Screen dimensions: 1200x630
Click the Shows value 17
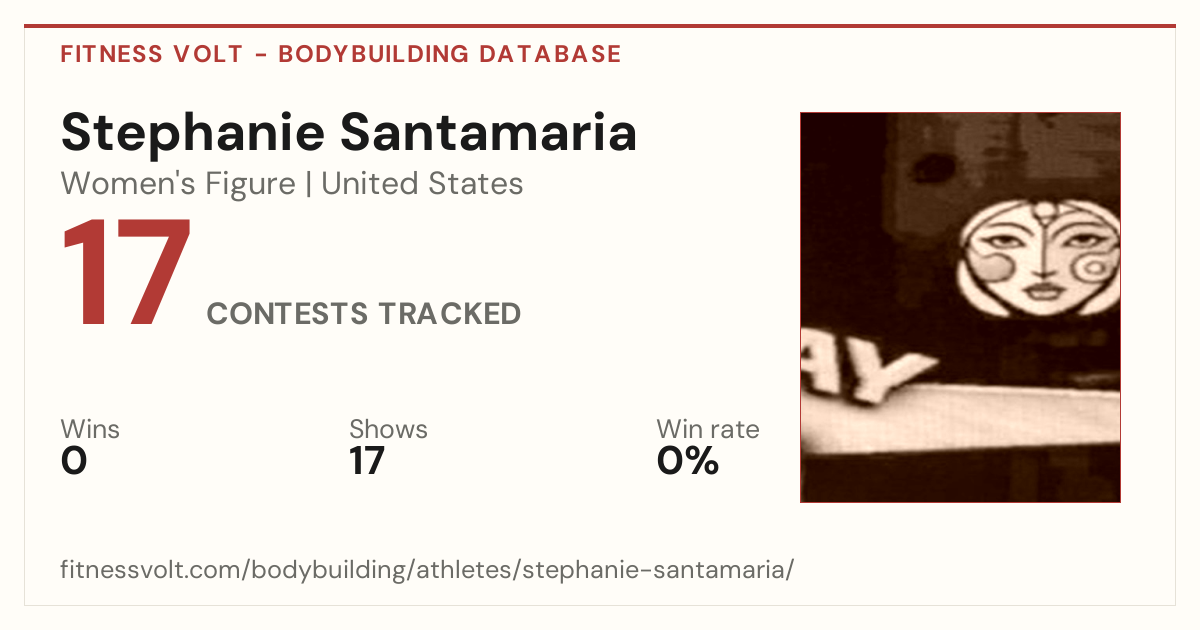click(367, 461)
